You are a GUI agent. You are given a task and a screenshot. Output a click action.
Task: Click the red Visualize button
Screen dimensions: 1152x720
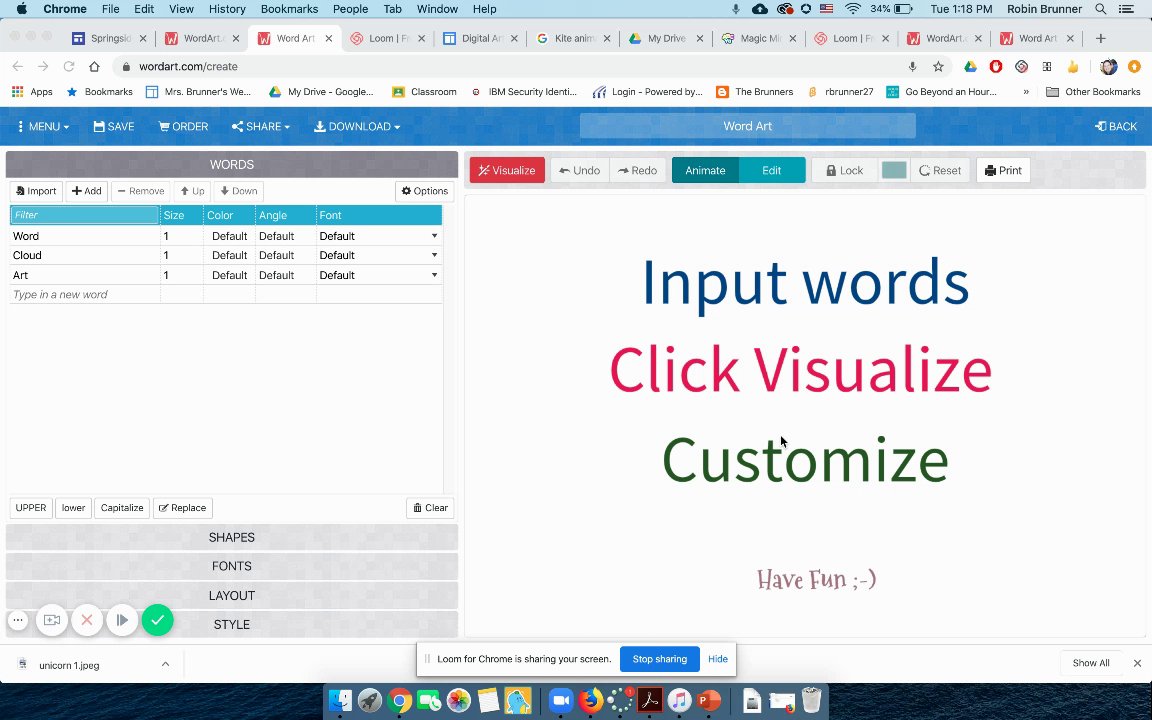(507, 170)
